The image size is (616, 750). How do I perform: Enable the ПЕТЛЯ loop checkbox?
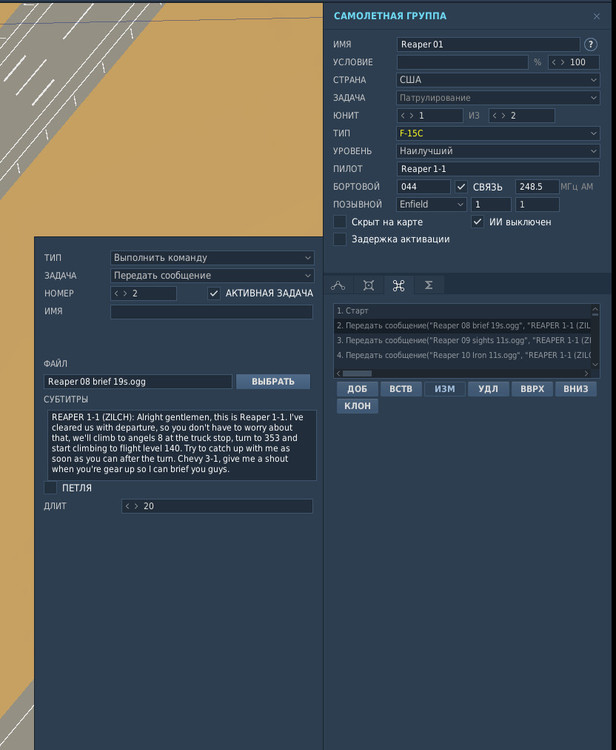coord(50,488)
